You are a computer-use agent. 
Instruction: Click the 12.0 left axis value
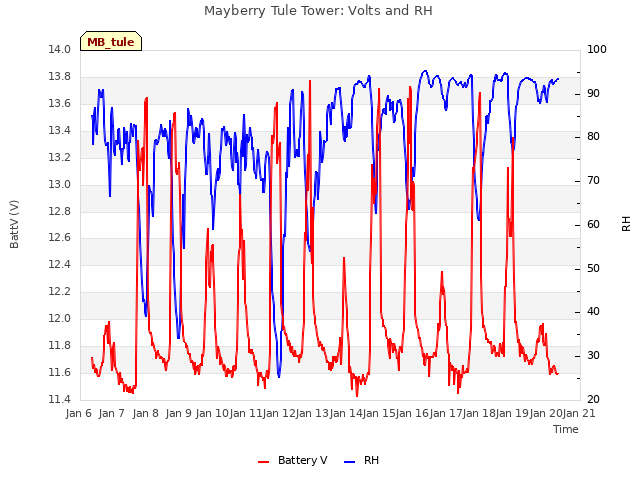(60, 318)
